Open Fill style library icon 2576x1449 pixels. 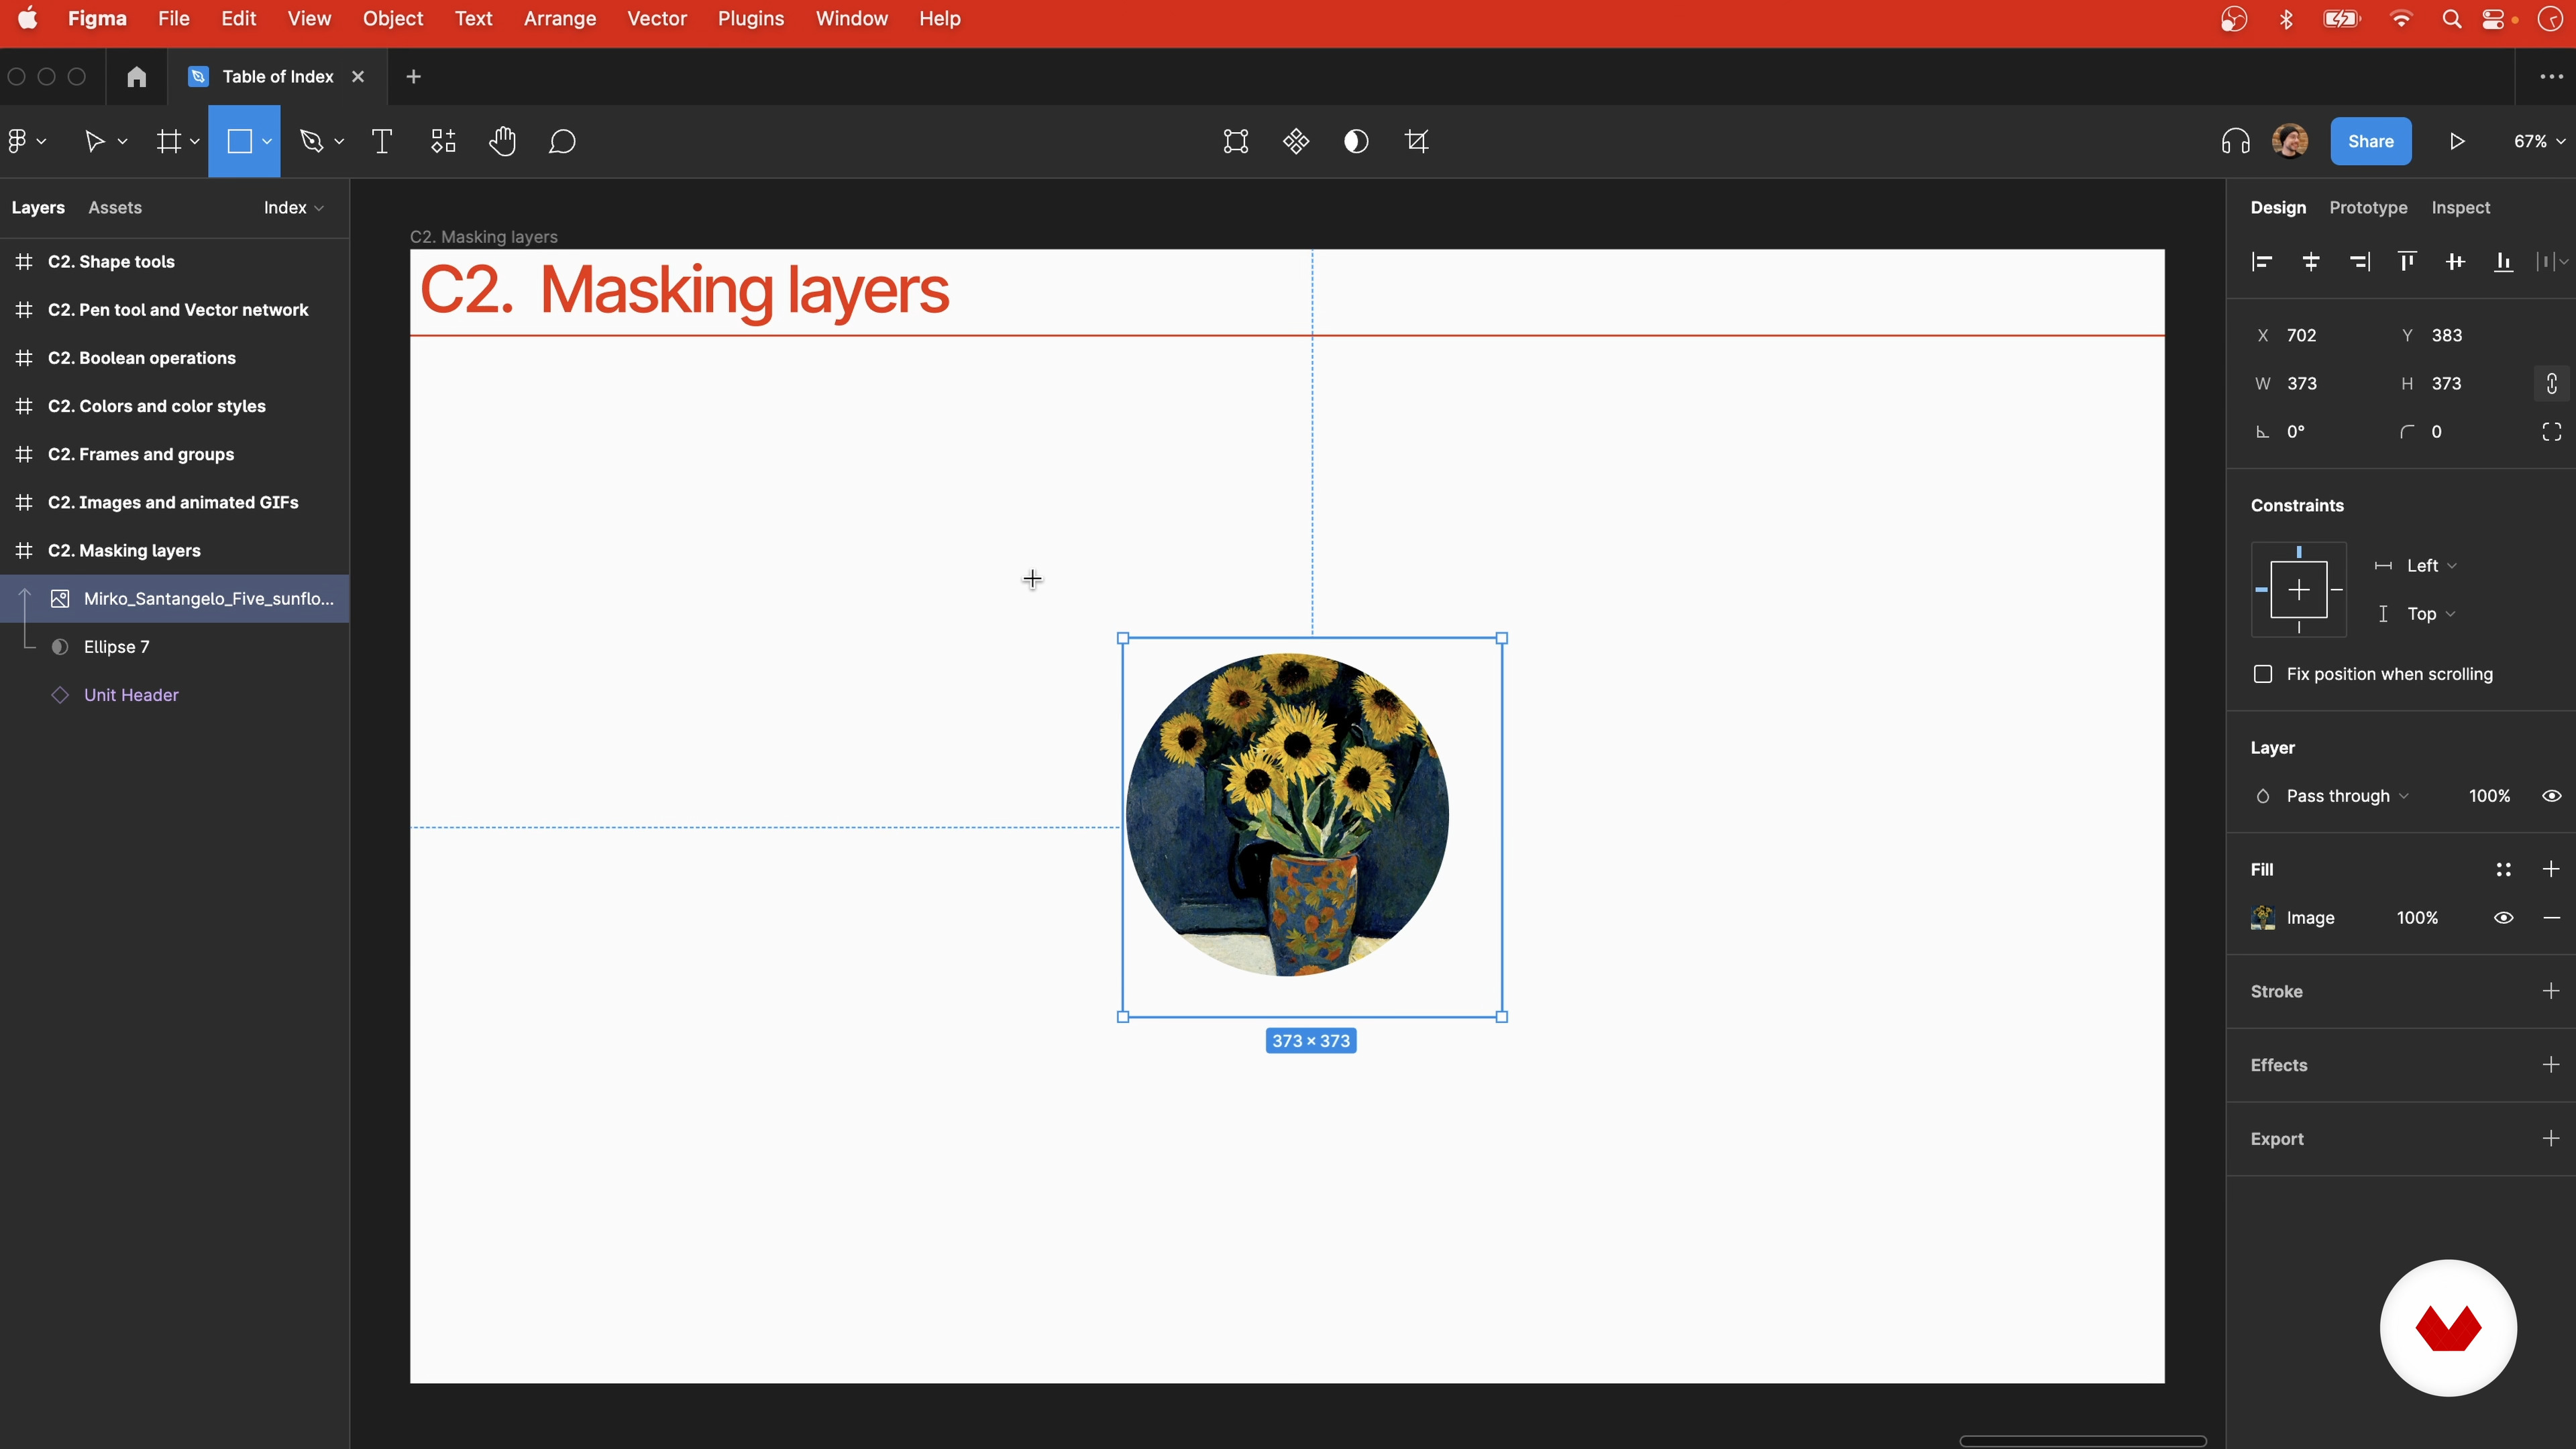coord(2503,869)
